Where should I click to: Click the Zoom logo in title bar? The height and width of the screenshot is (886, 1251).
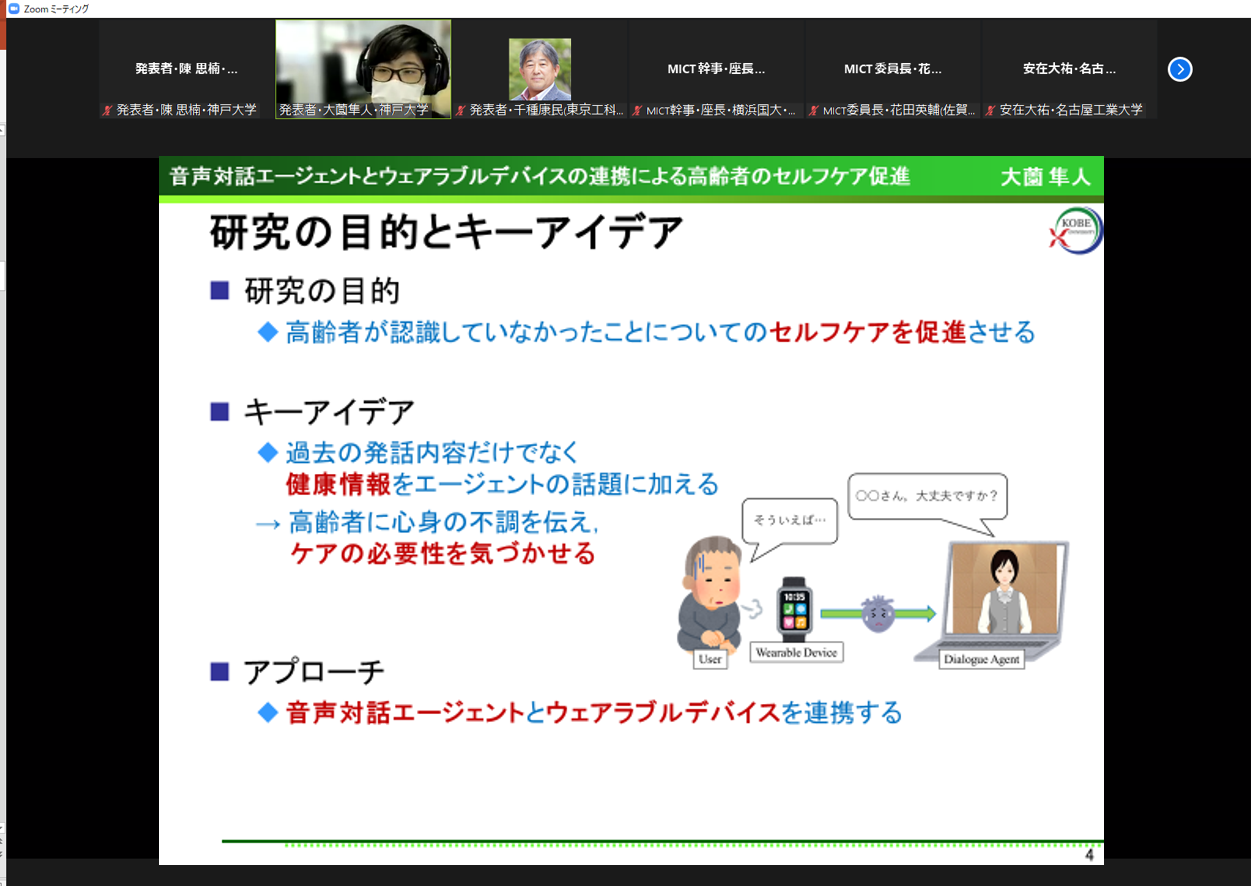(13, 8)
